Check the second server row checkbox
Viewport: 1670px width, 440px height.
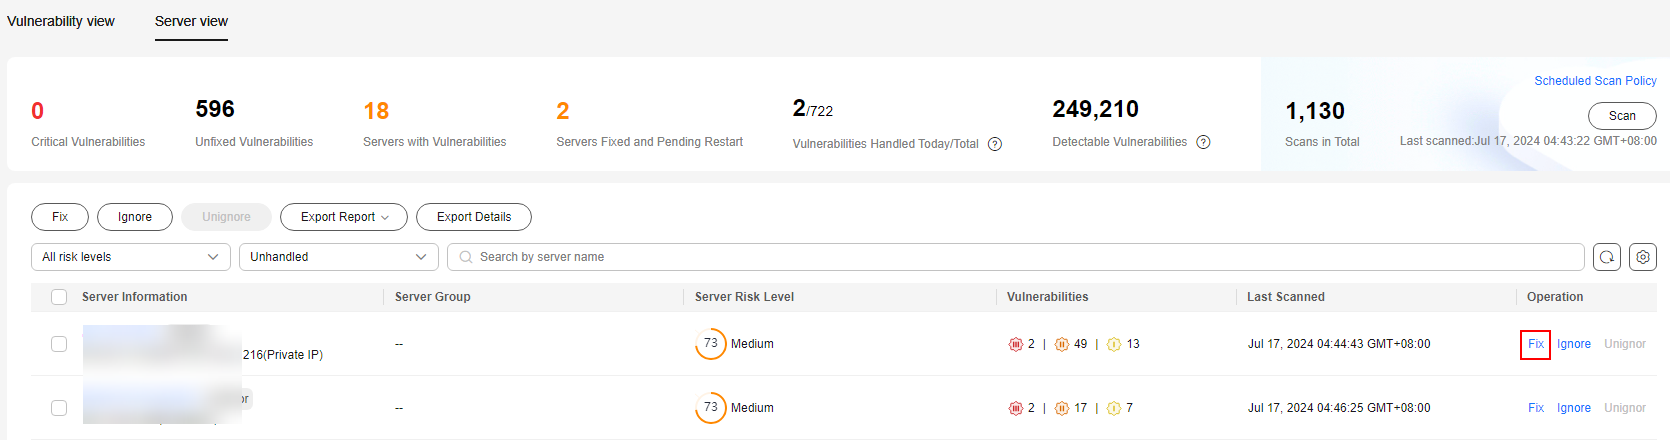pyautogui.click(x=59, y=408)
